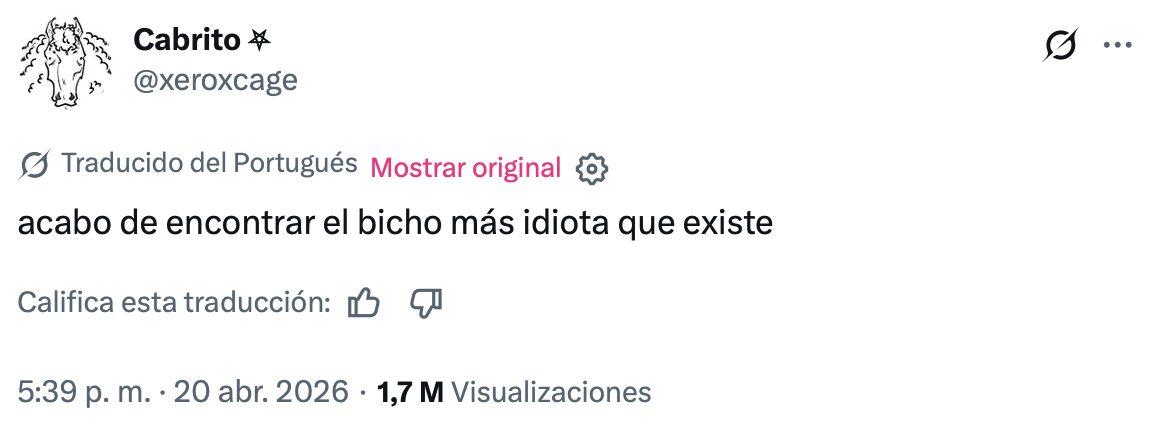1162x426 pixels.
Task: Click the Califica esta traducción label
Action: [x=174, y=302]
